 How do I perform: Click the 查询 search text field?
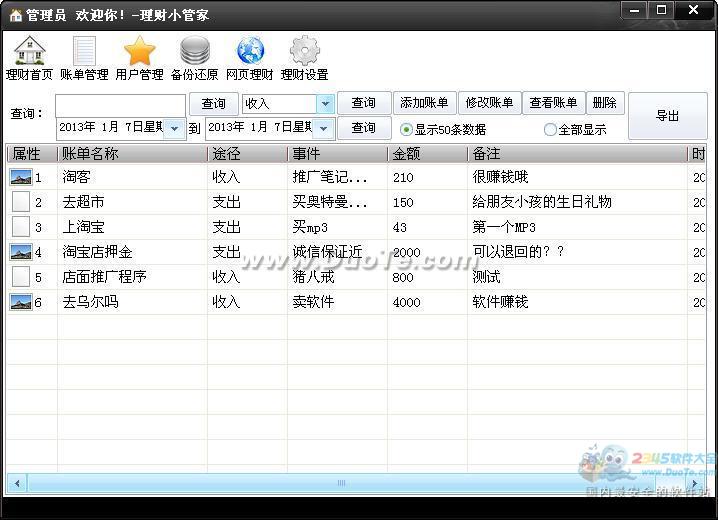click(120, 104)
